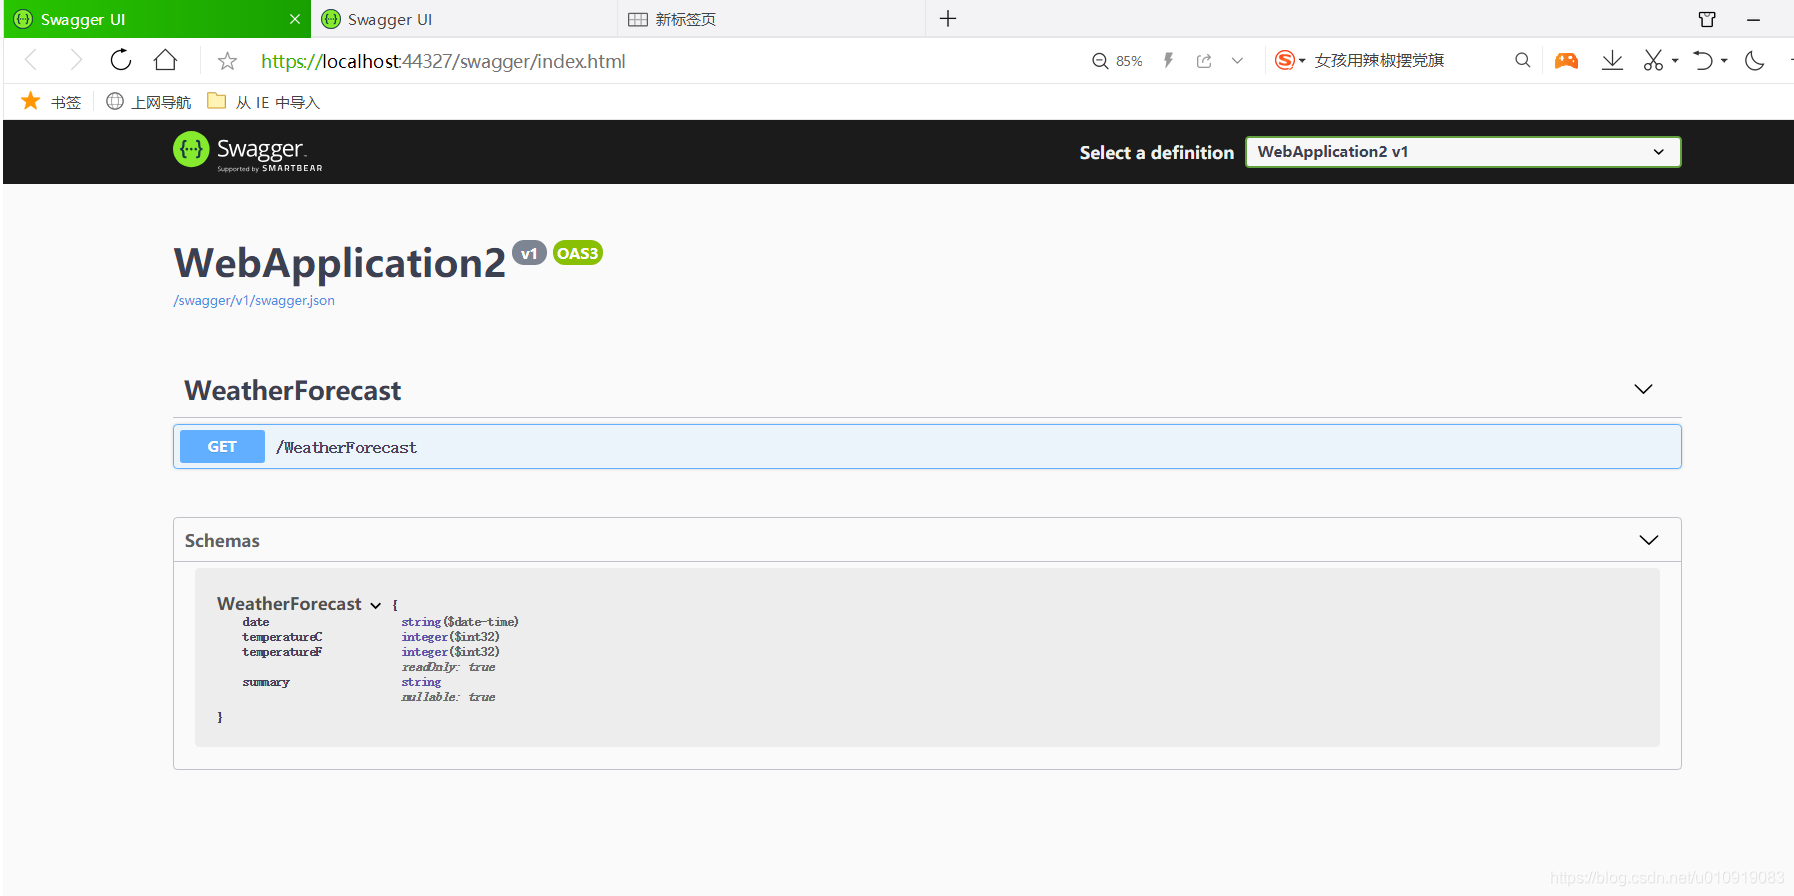Click the temperatureC property name
The width and height of the screenshot is (1794, 896).
(282, 637)
